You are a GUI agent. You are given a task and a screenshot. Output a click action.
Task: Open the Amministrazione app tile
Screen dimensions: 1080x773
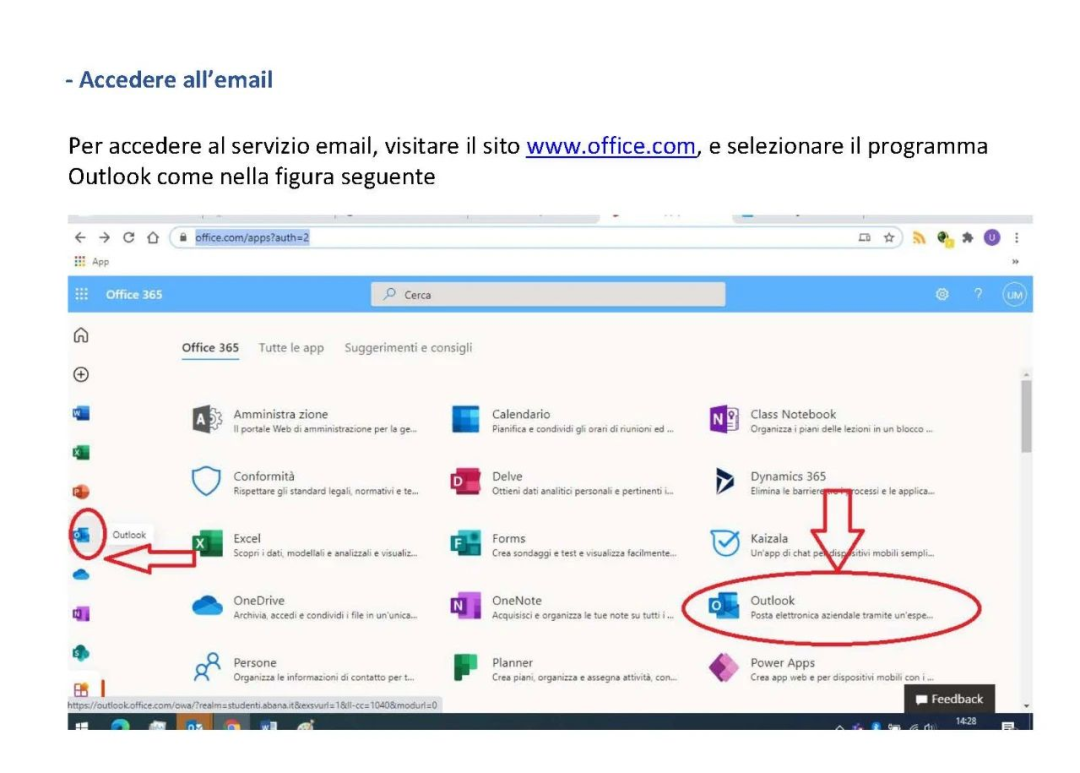(x=305, y=420)
